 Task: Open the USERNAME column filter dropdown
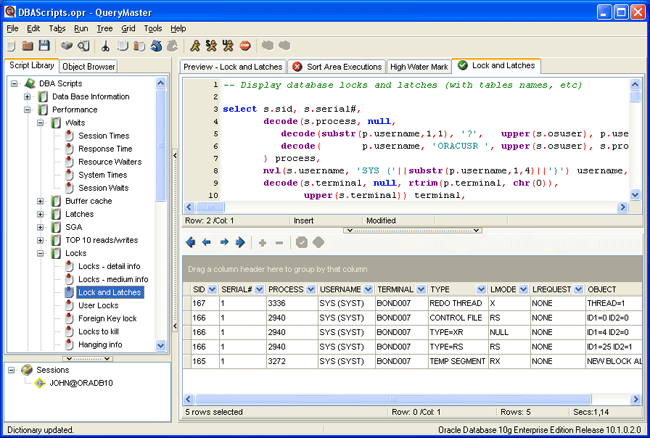click(x=368, y=289)
